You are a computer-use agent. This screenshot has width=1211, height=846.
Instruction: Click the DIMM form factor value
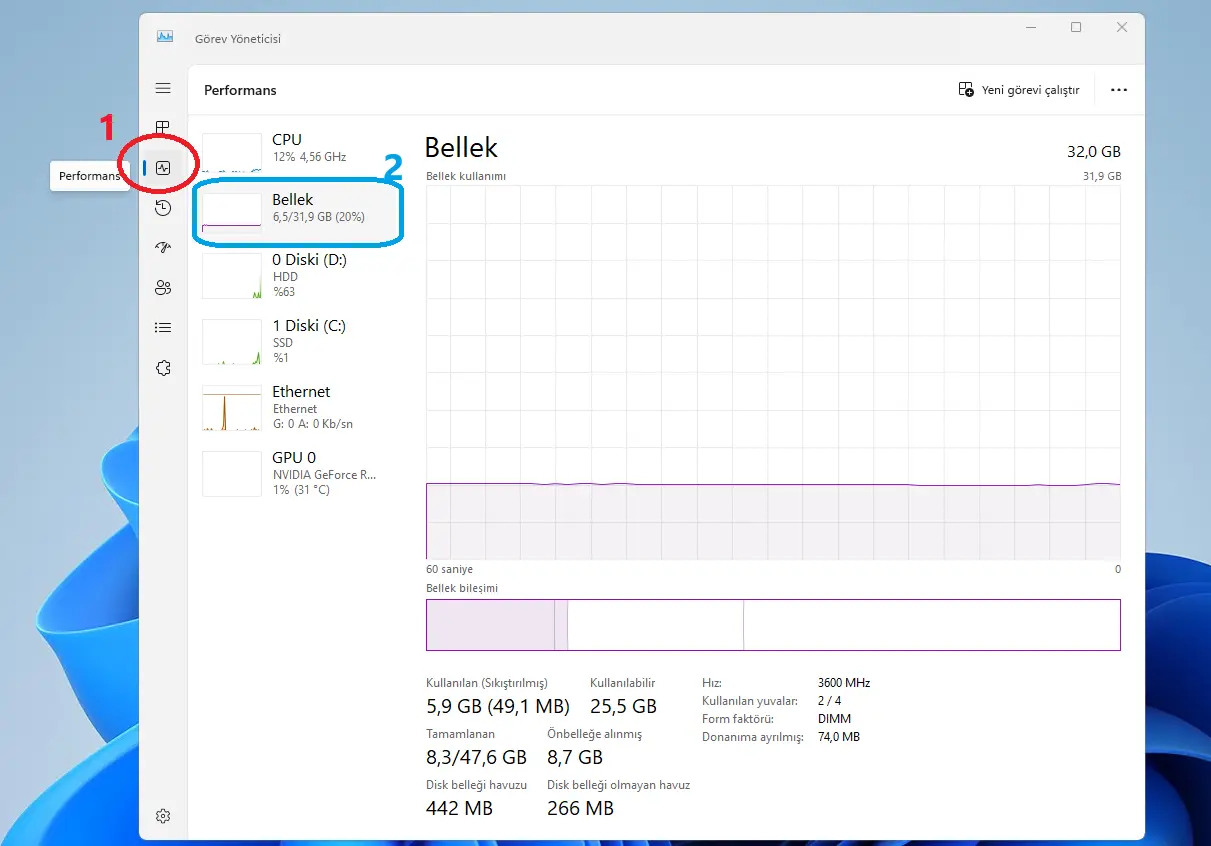point(833,719)
